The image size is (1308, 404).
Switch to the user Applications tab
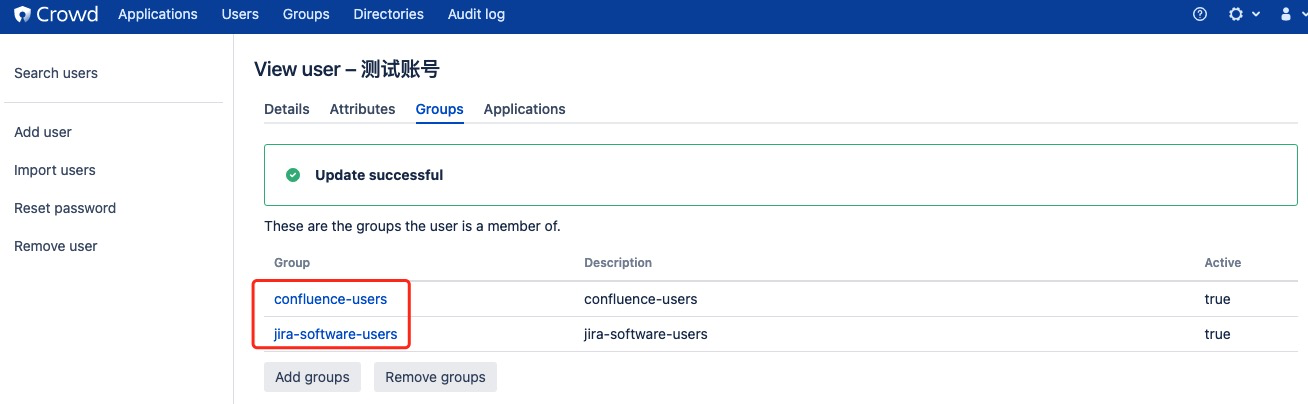[524, 109]
